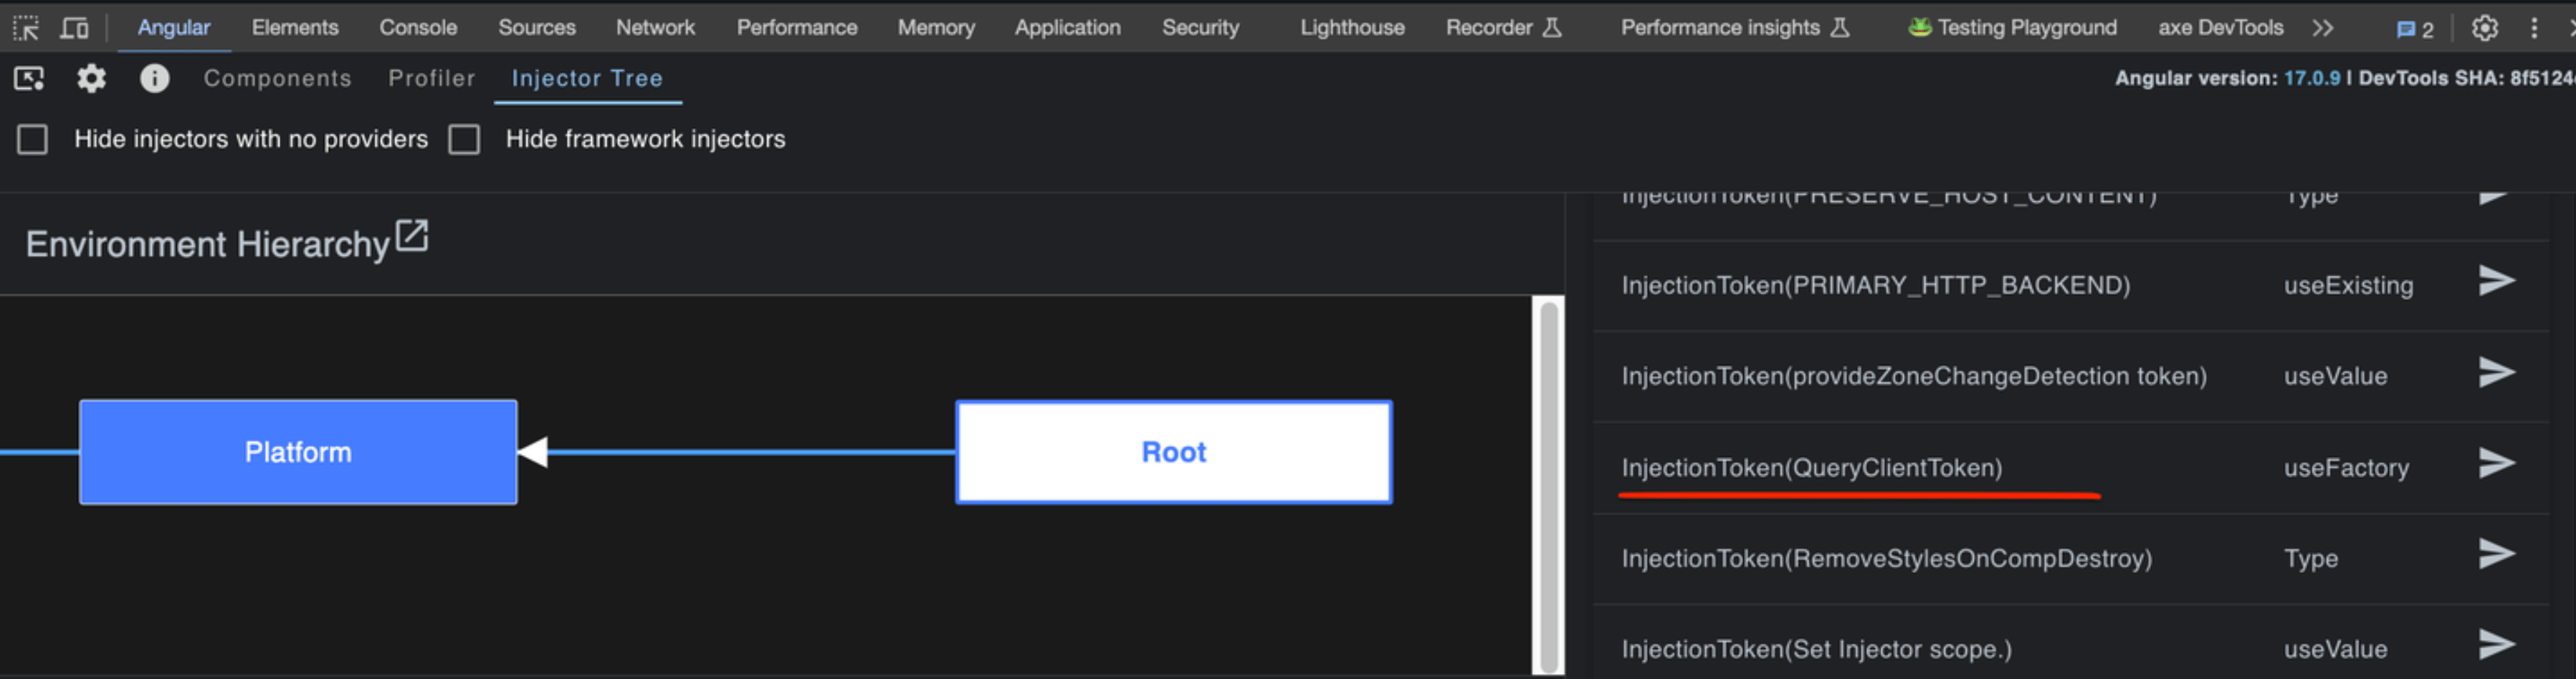The image size is (2576, 679).
Task: Select the Root injector node
Action: 1173,451
